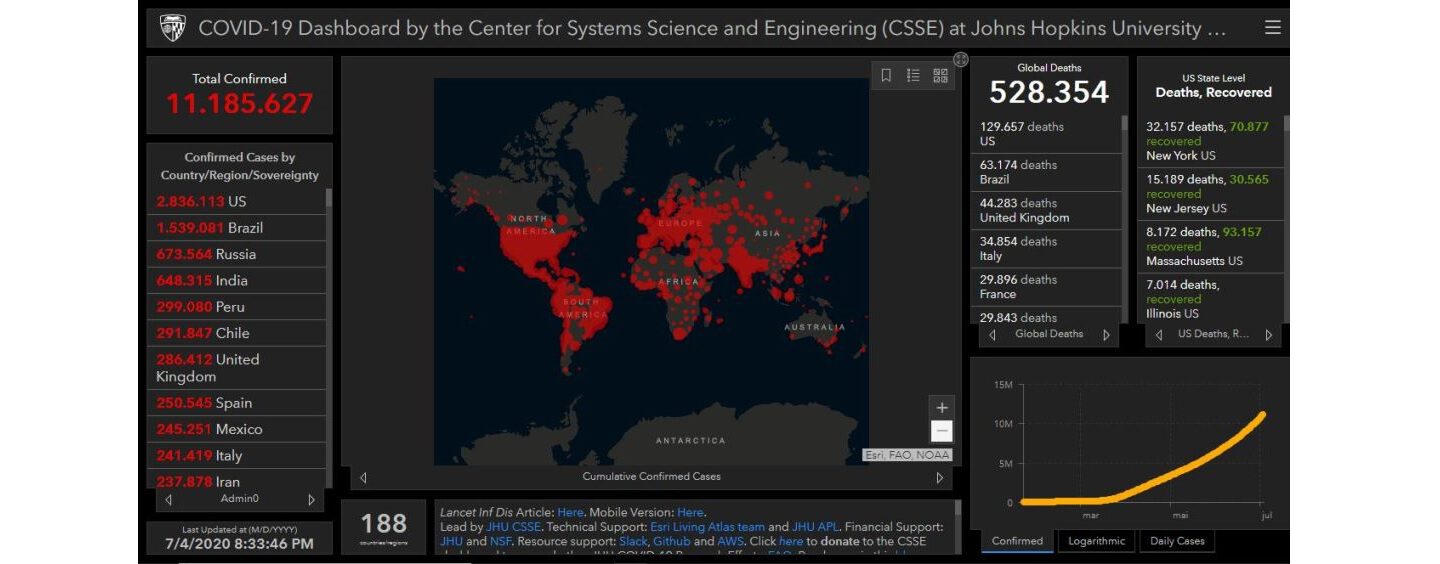
Task: Click the Johns Hopkins shield logo
Action: (x=173, y=28)
